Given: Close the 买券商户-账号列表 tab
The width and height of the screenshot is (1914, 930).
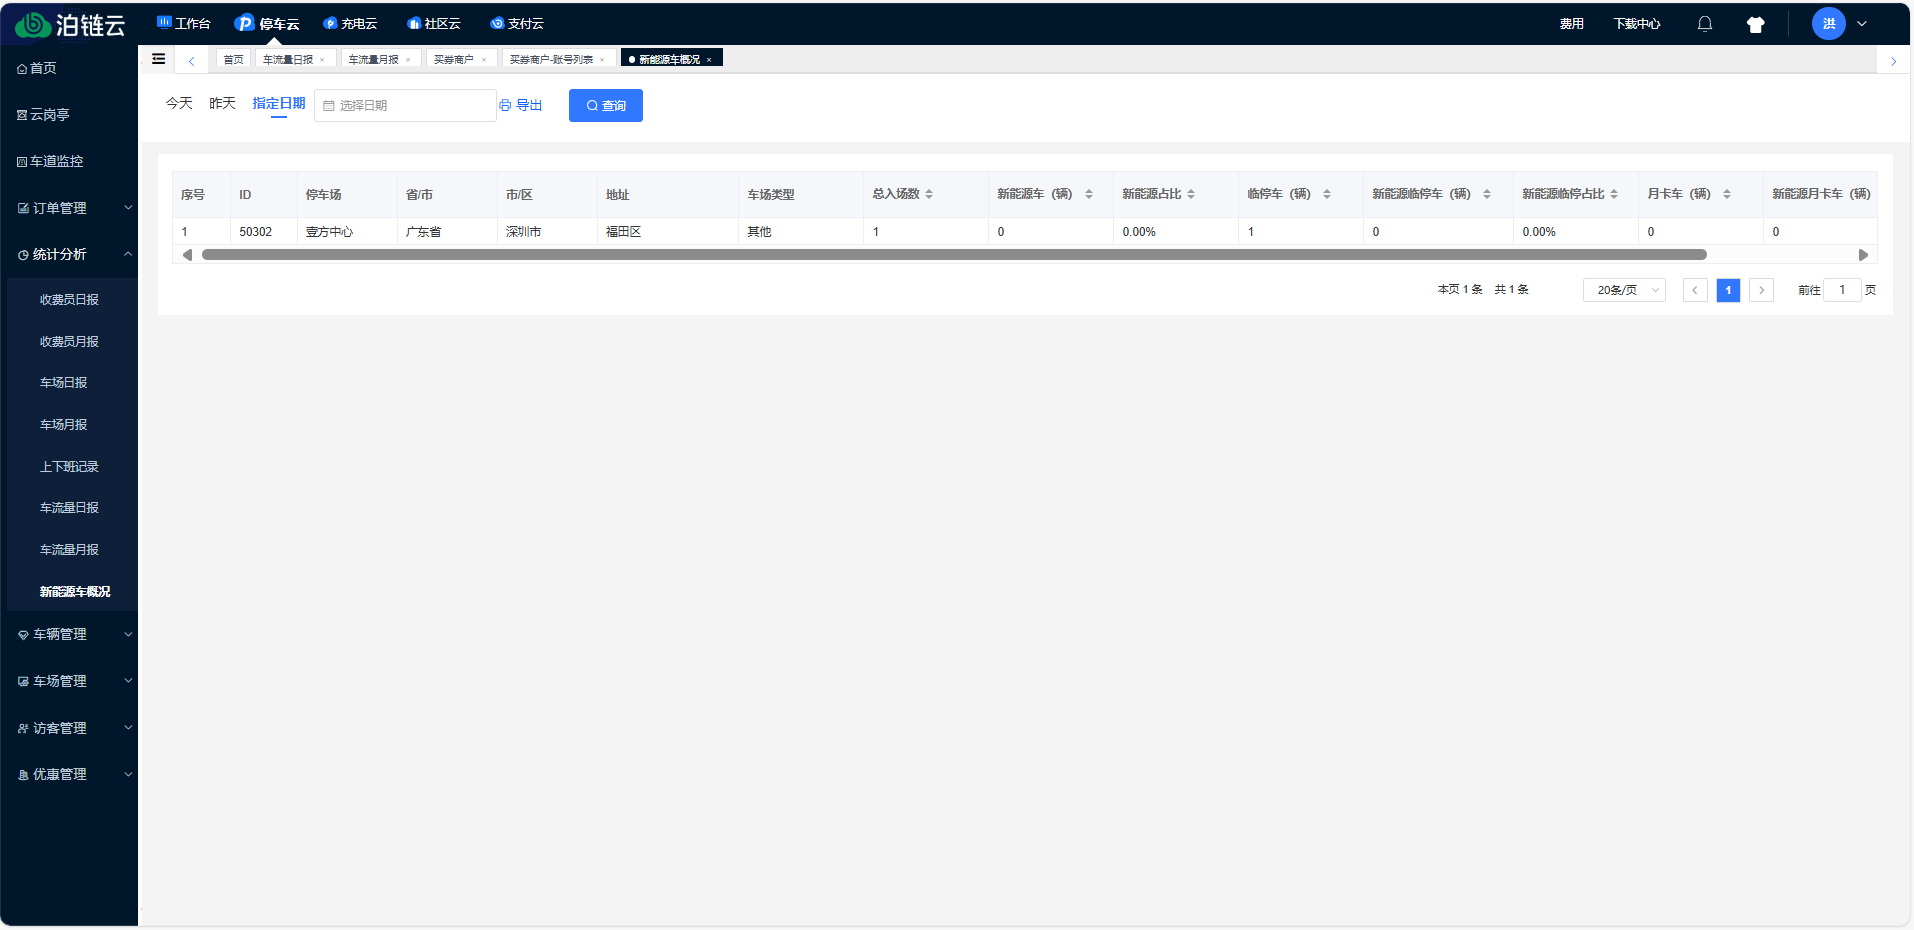Looking at the screenshot, I should pos(602,60).
